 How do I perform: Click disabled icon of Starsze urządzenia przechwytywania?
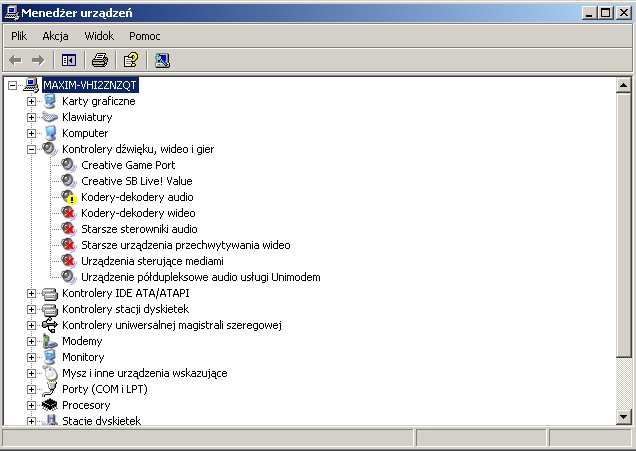pyautogui.click(x=69, y=245)
